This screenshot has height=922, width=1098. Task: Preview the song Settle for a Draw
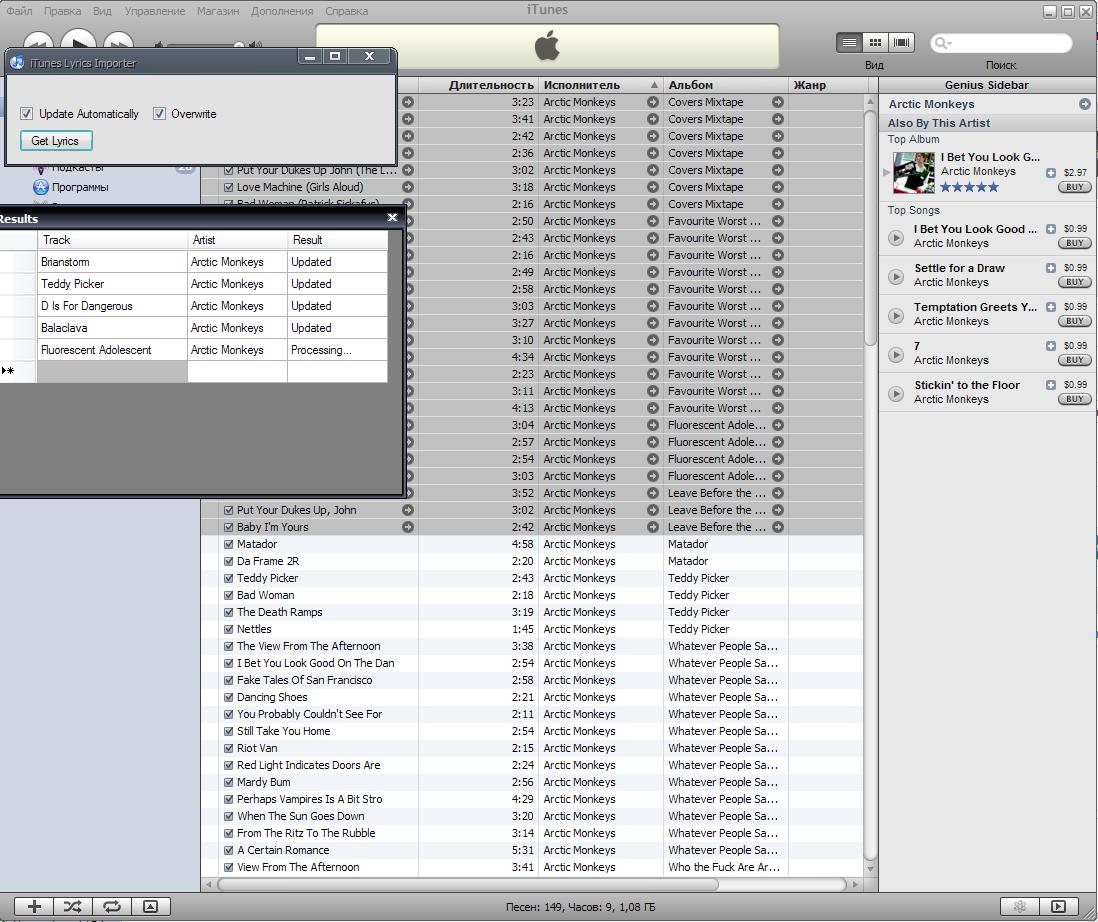click(x=896, y=276)
